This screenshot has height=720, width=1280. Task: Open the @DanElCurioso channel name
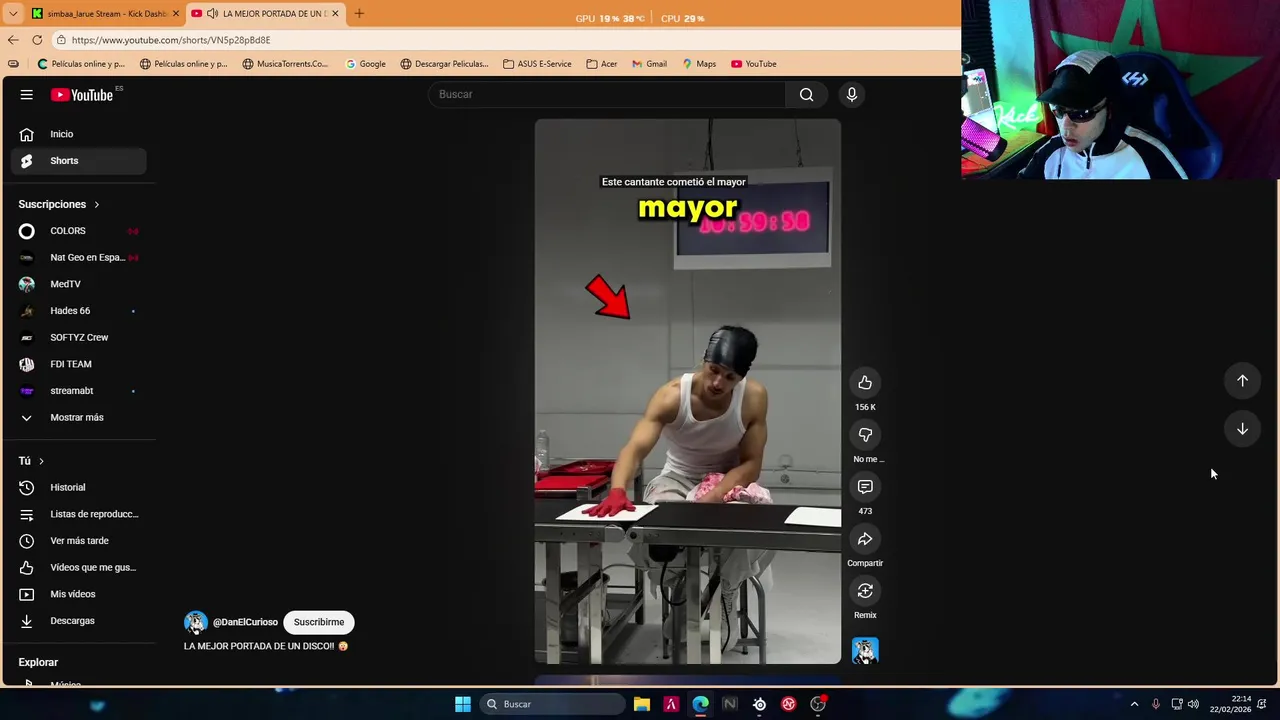click(245, 622)
